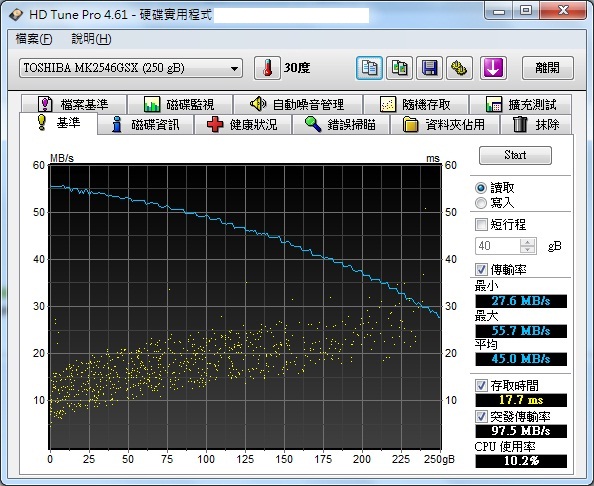Open the 錯誤掃瞄 magnifier tab
This screenshot has width=594, height=486.
pos(341,124)
